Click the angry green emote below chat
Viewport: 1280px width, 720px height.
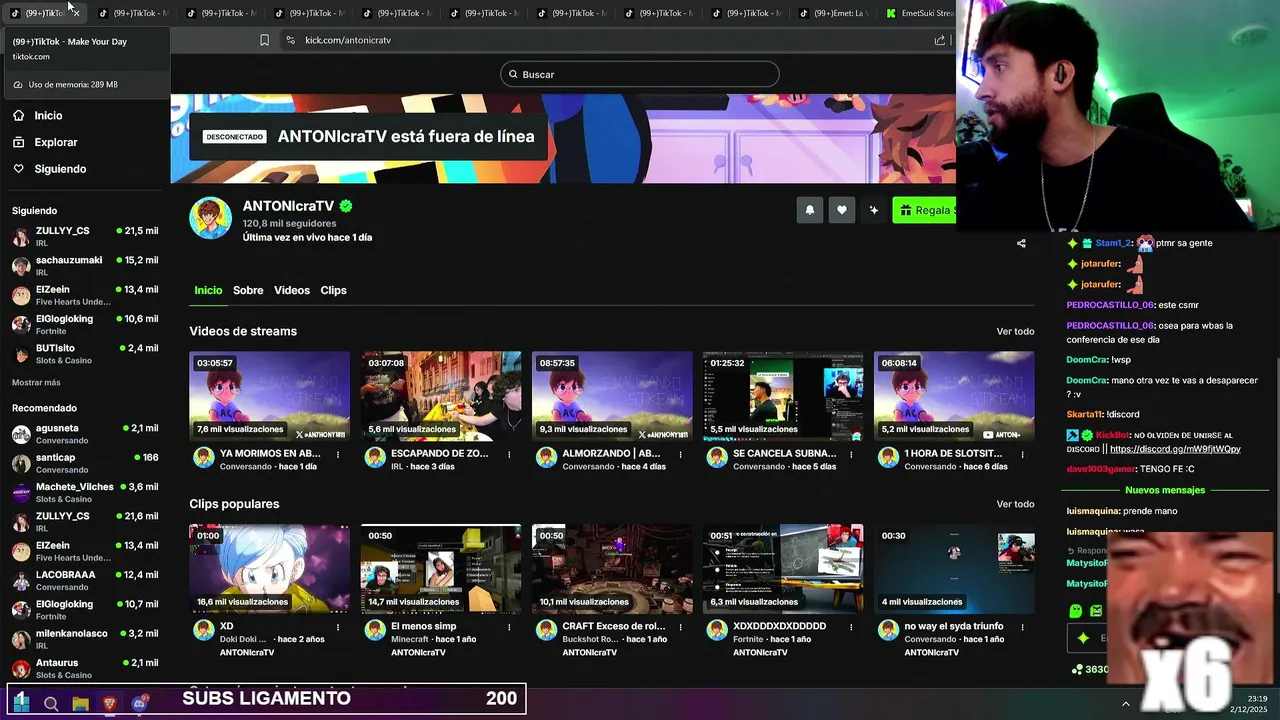(1096, 611)
